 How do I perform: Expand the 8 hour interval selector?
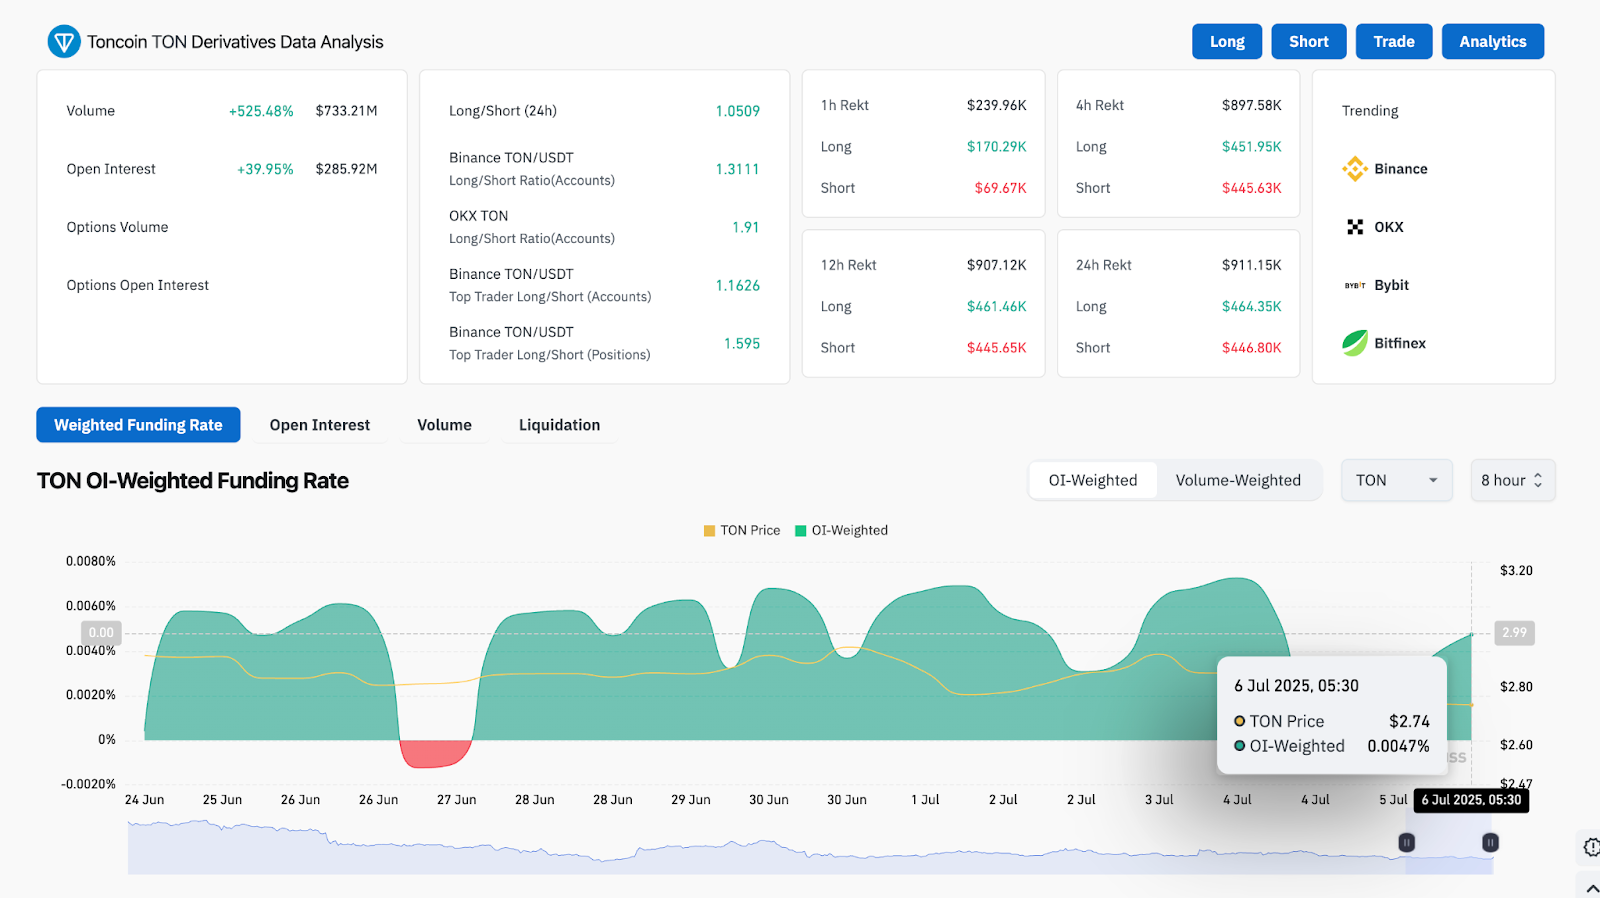(1512, 480)
